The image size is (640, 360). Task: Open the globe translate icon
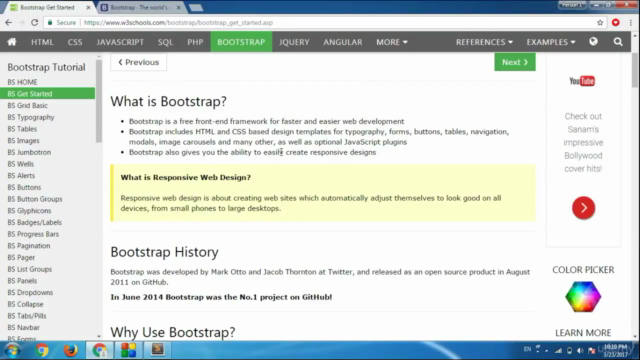(x=593, y=42)
